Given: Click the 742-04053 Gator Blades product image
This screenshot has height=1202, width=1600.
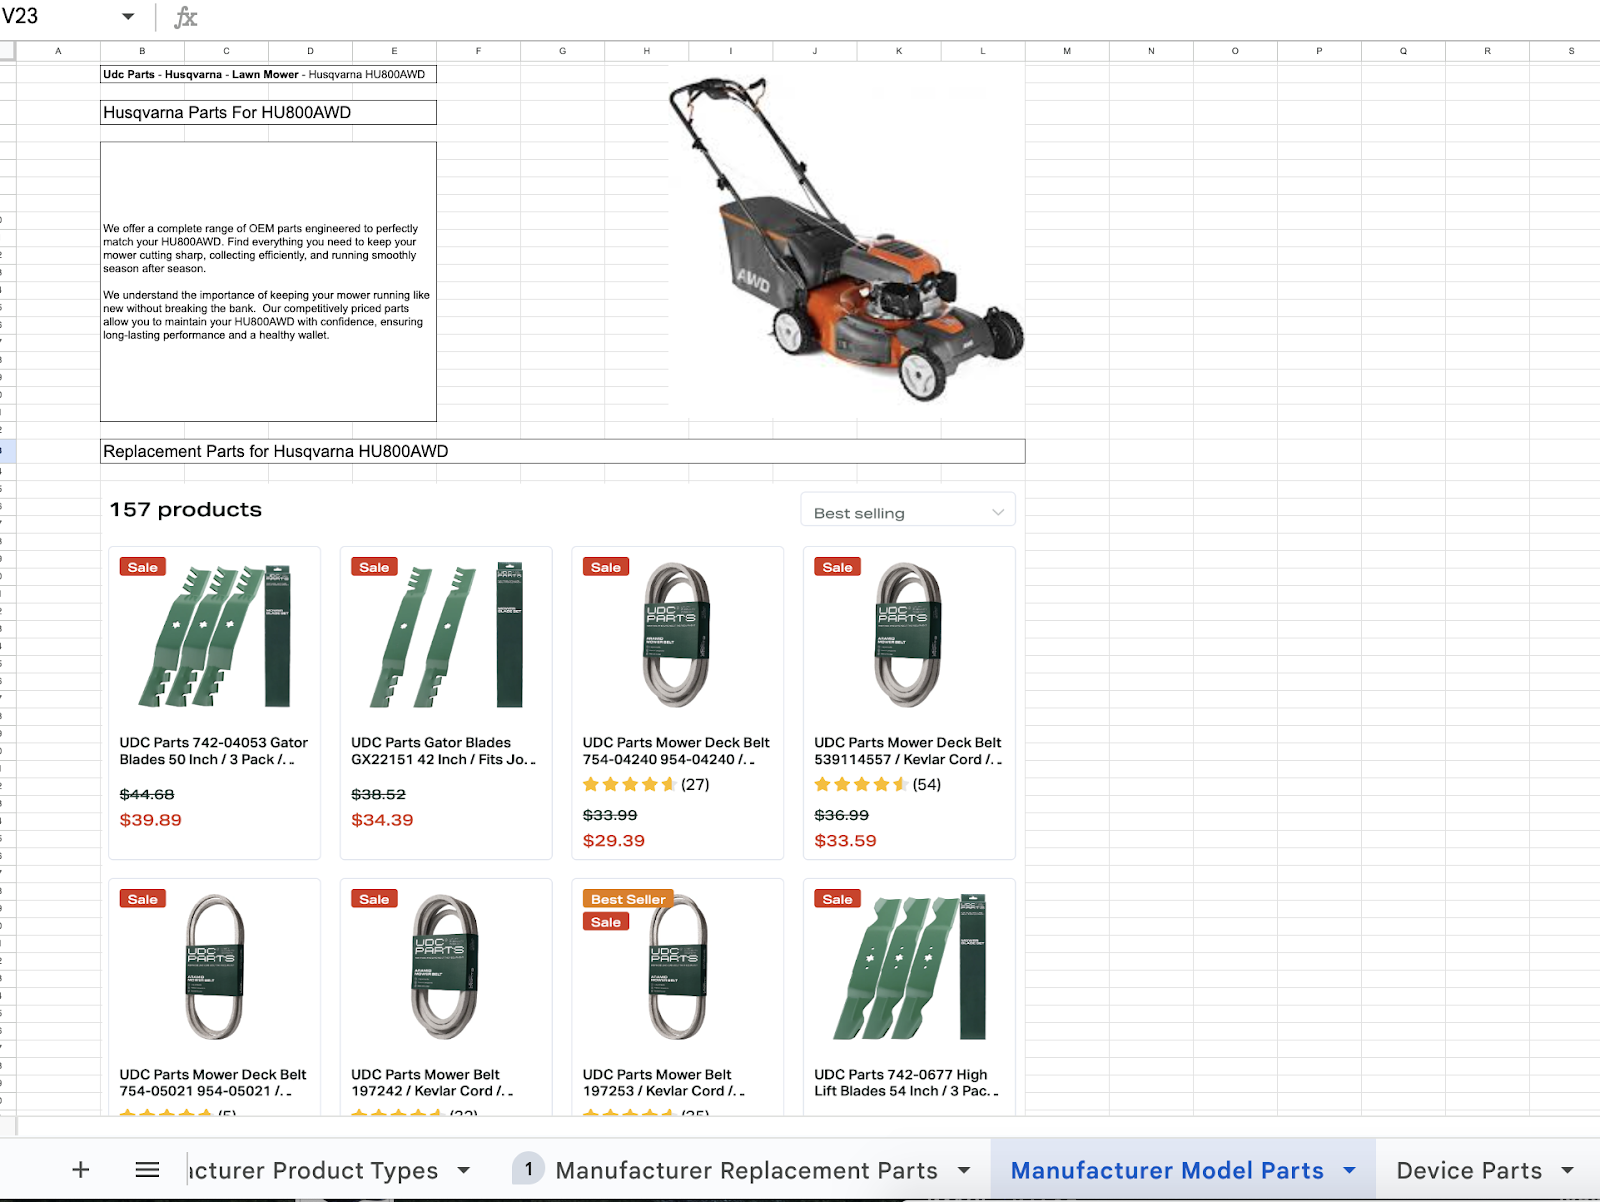Looking at the screenshot, I should [x=214, y=634].
